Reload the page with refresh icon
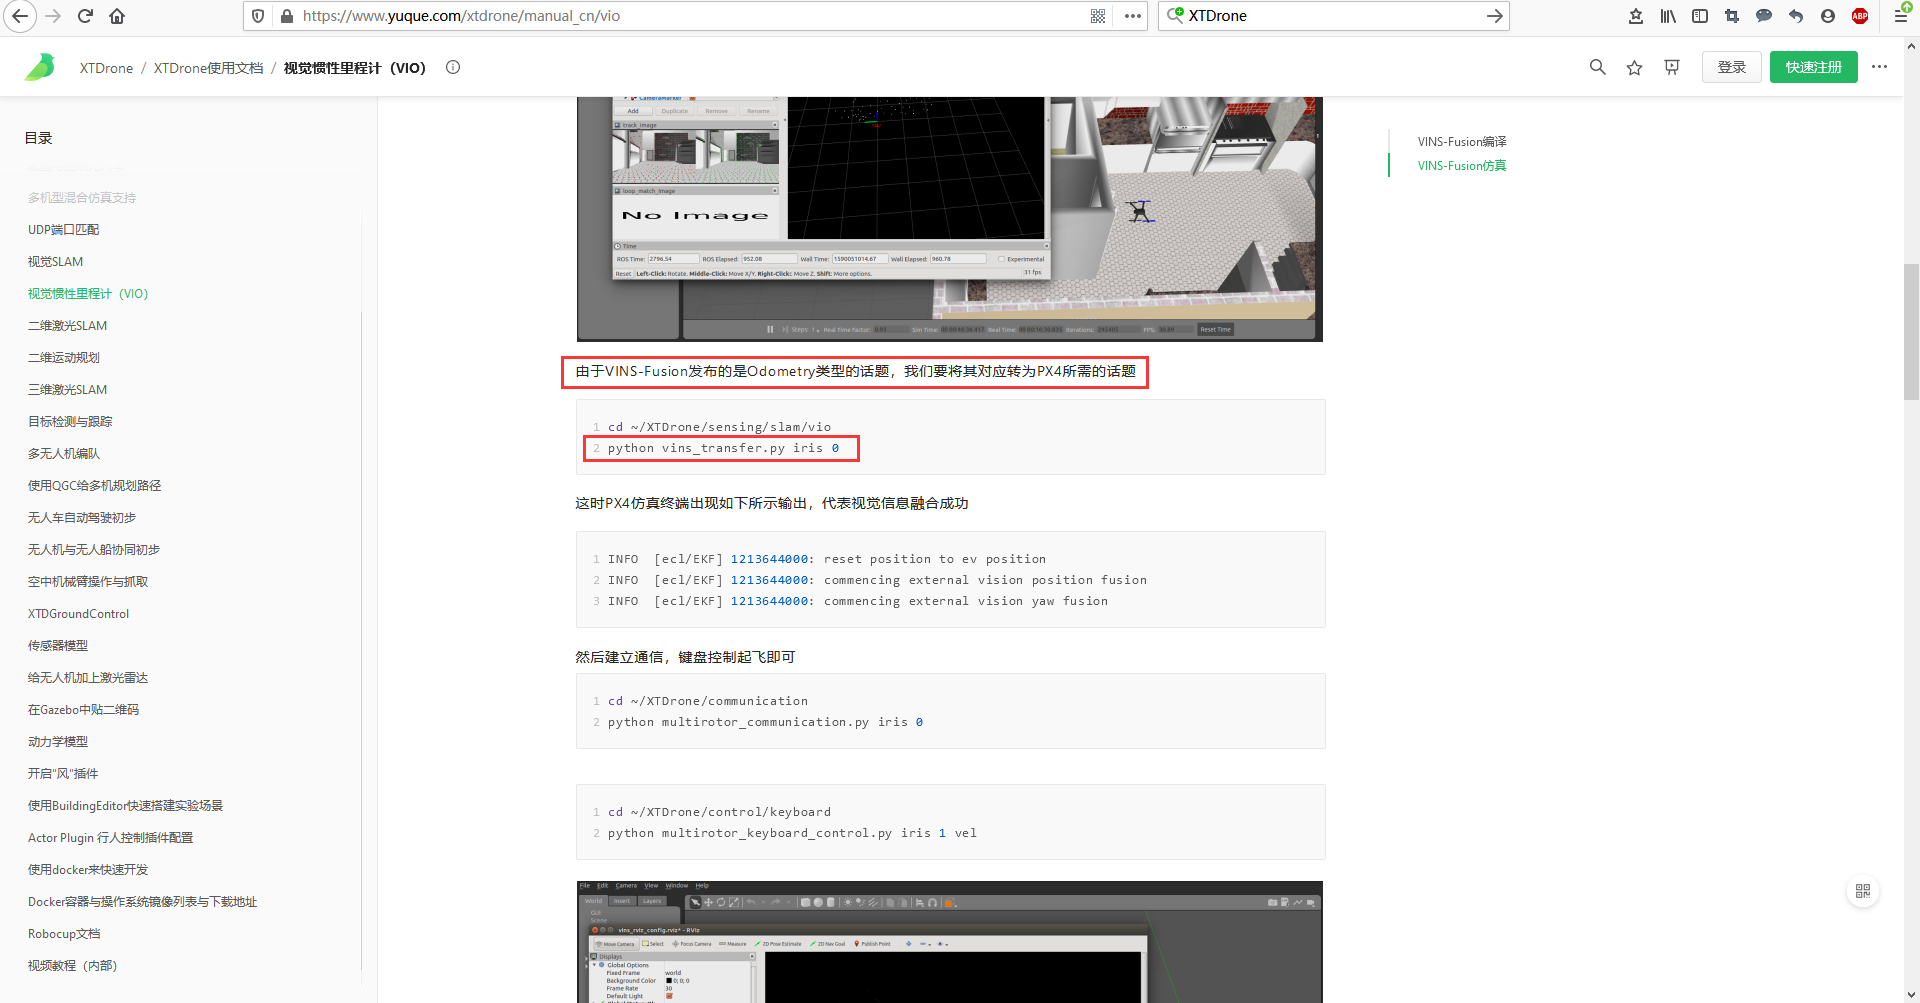The image size is (1920, 1003). pyautogui.click(x=85, y=16)
